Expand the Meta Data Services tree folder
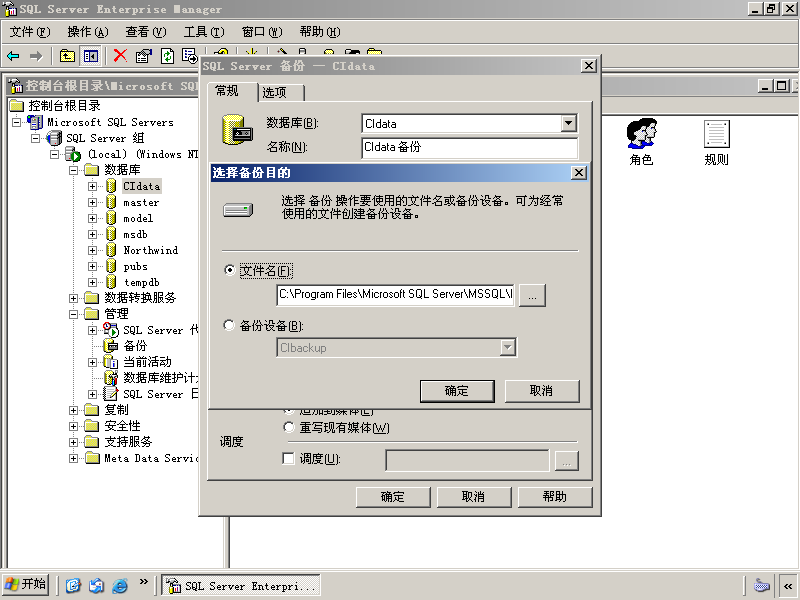Viewport: 800px width, 600px height. [73, 458]
